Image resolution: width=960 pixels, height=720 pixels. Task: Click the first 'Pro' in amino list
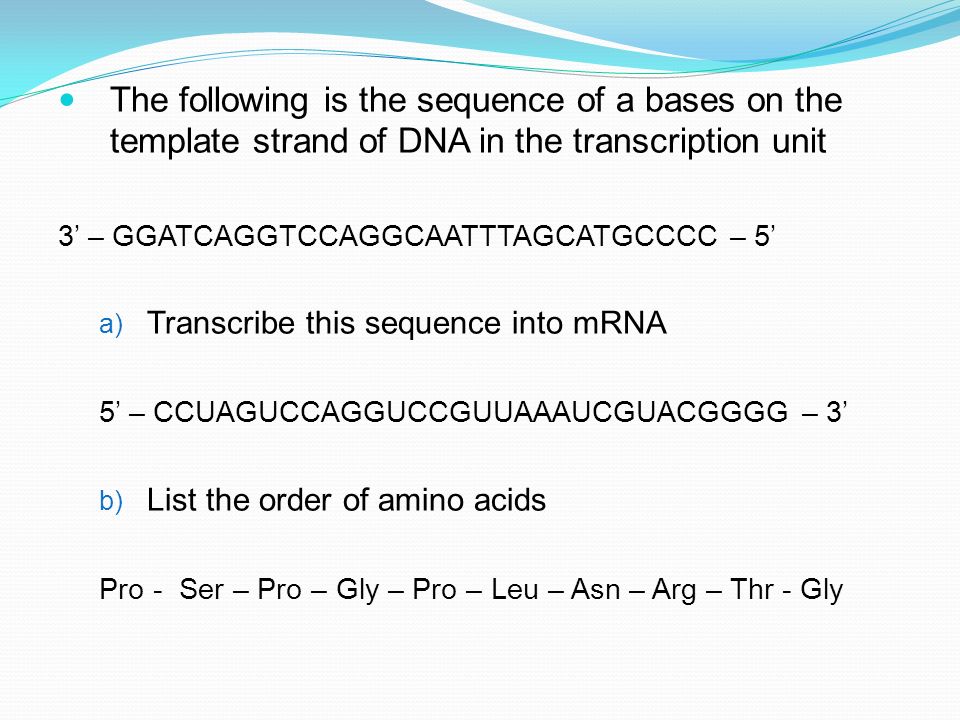tap(121, 589)
